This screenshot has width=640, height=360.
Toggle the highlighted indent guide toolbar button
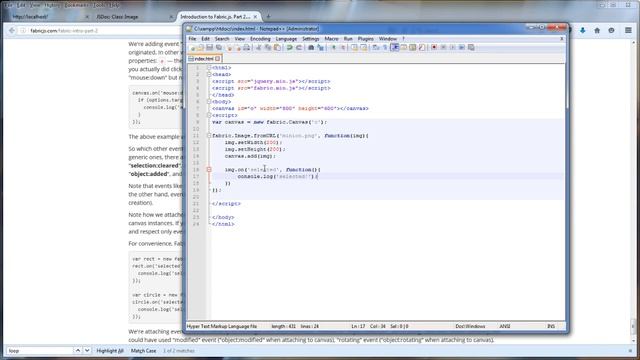pos(395,48)
